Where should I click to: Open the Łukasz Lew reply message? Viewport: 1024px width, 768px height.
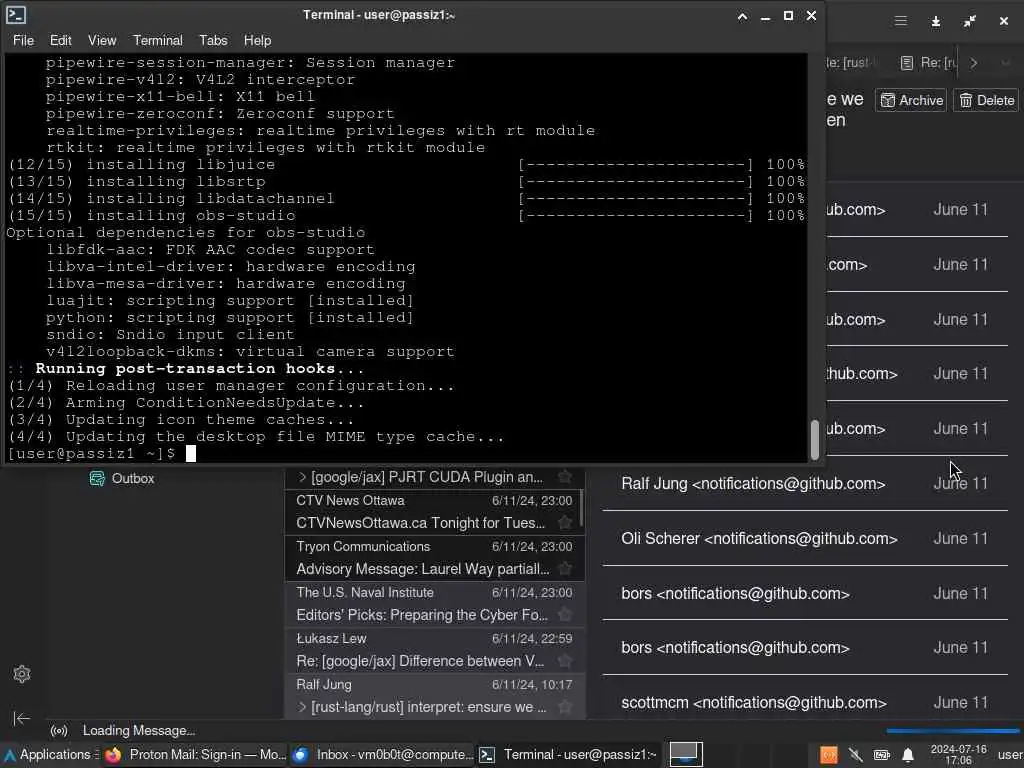click(434, 650)
